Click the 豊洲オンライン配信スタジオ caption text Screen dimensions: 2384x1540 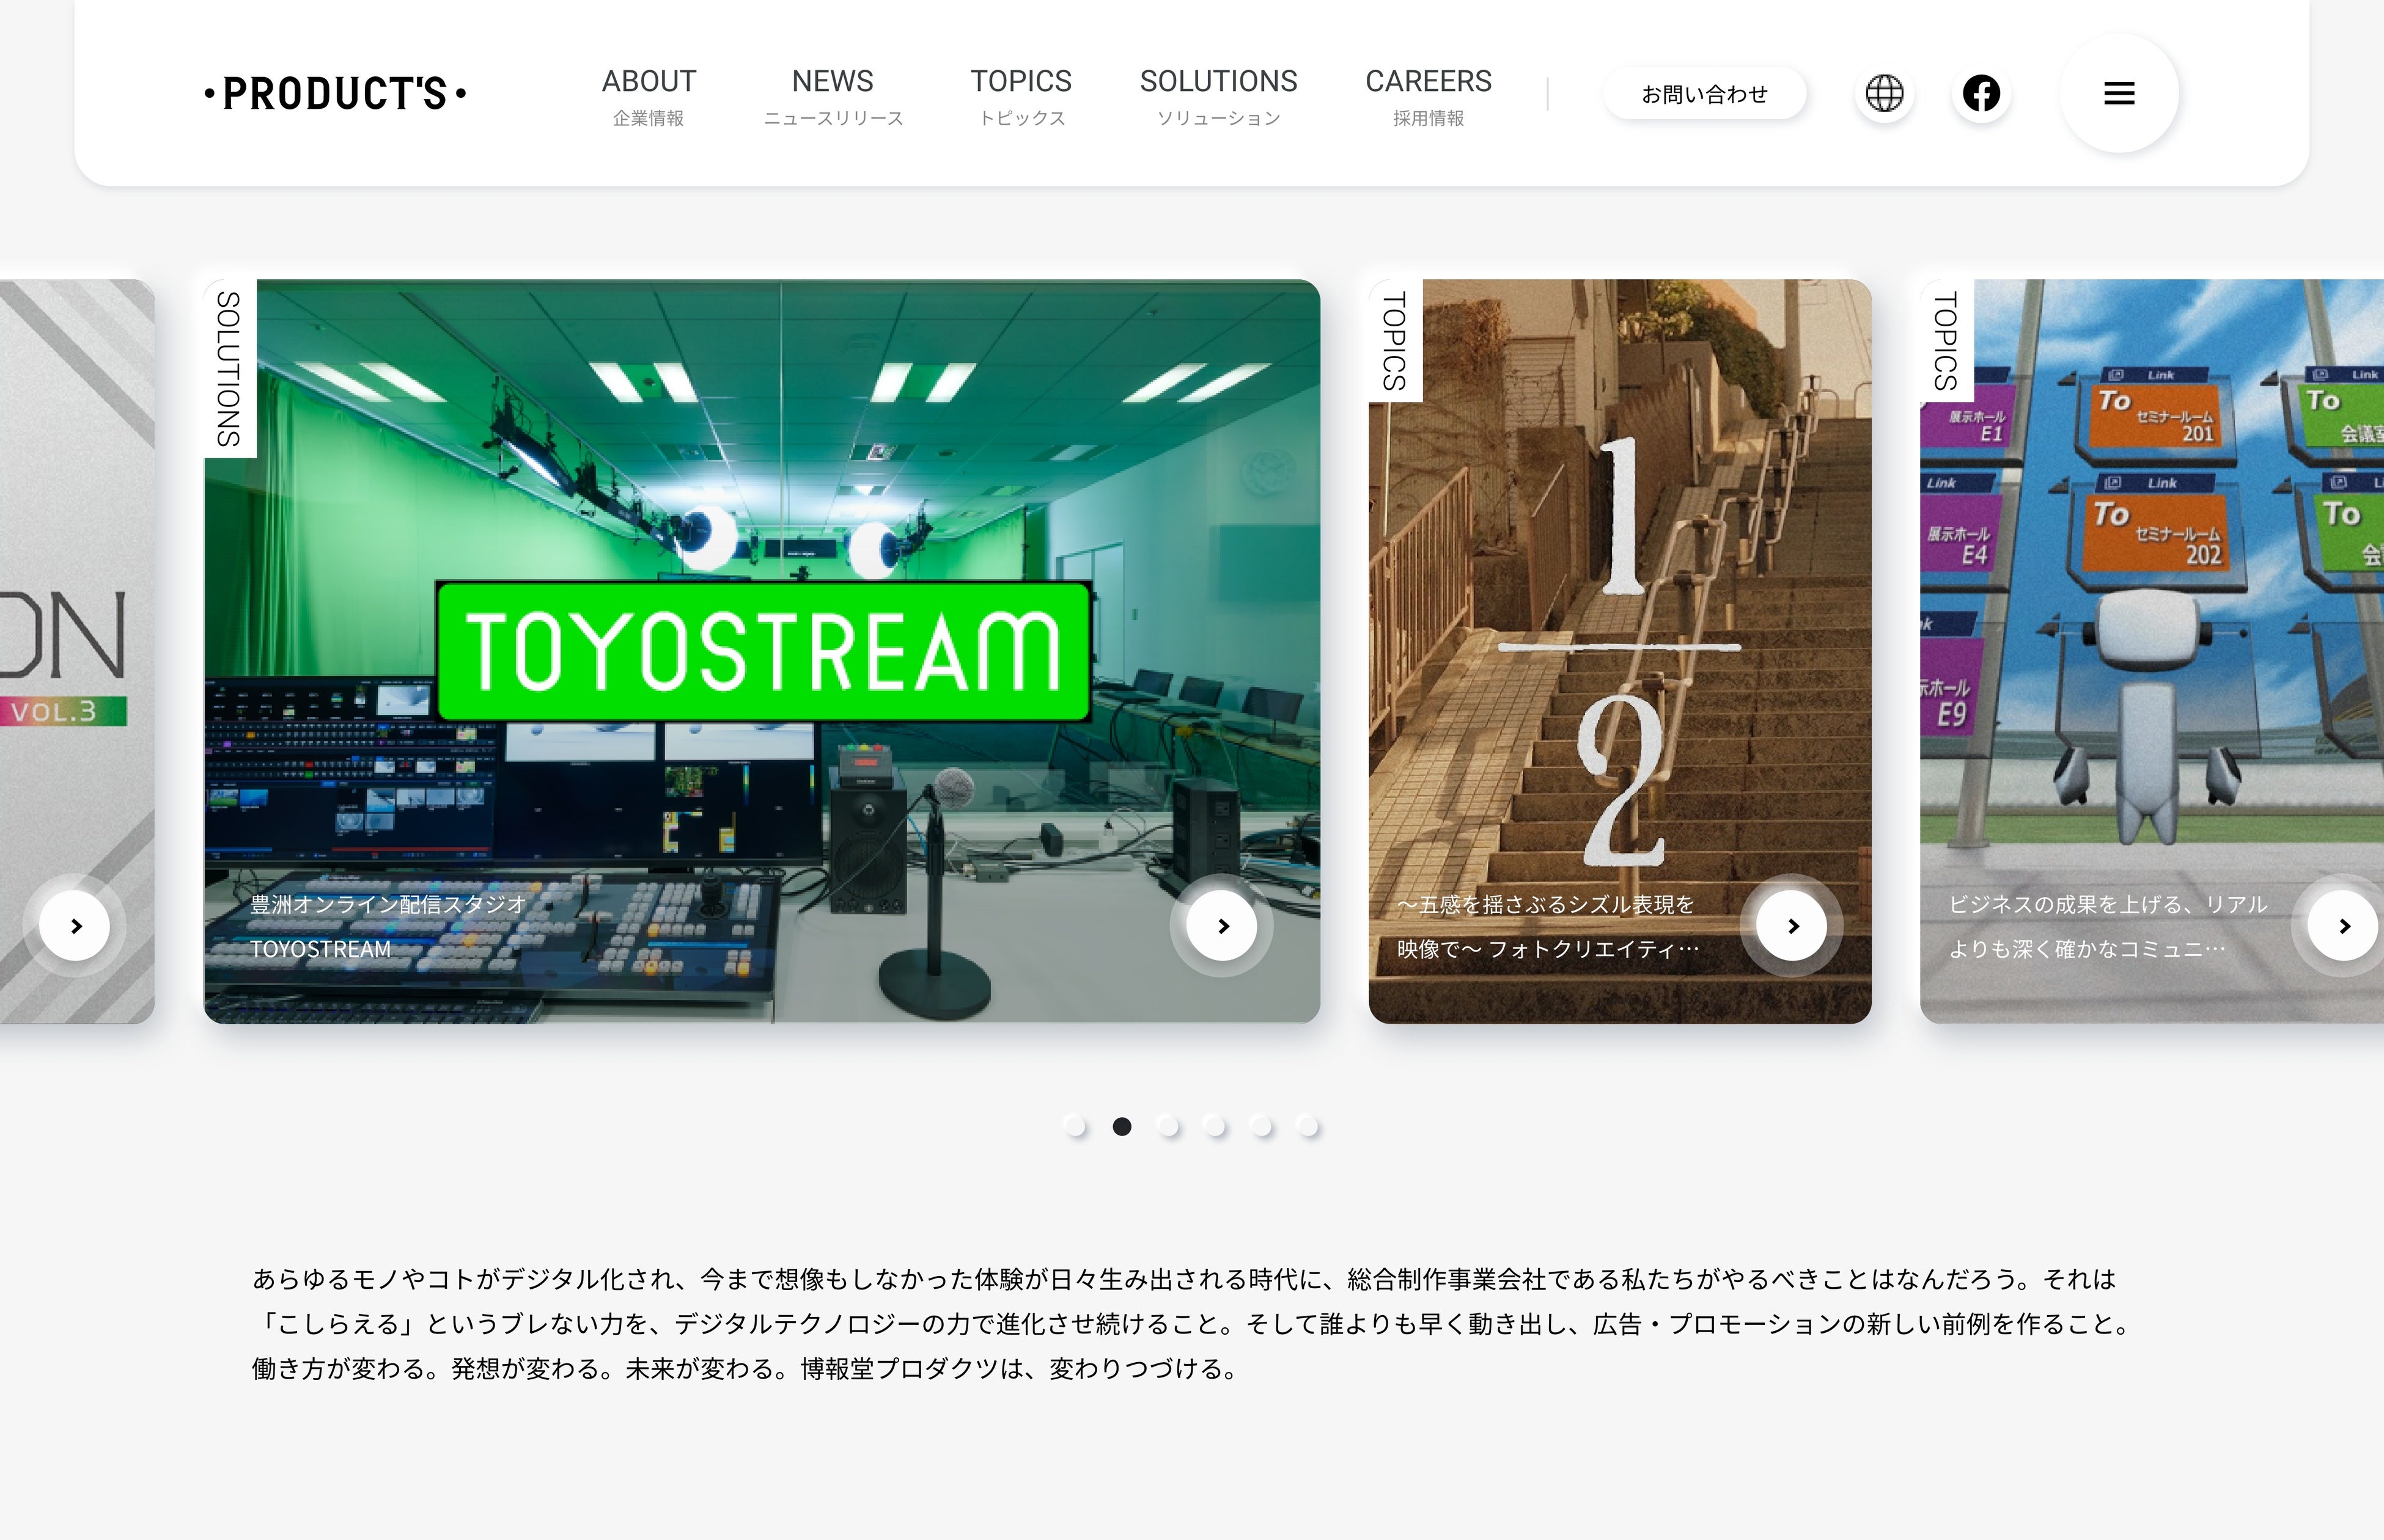[x=388, y=905]
